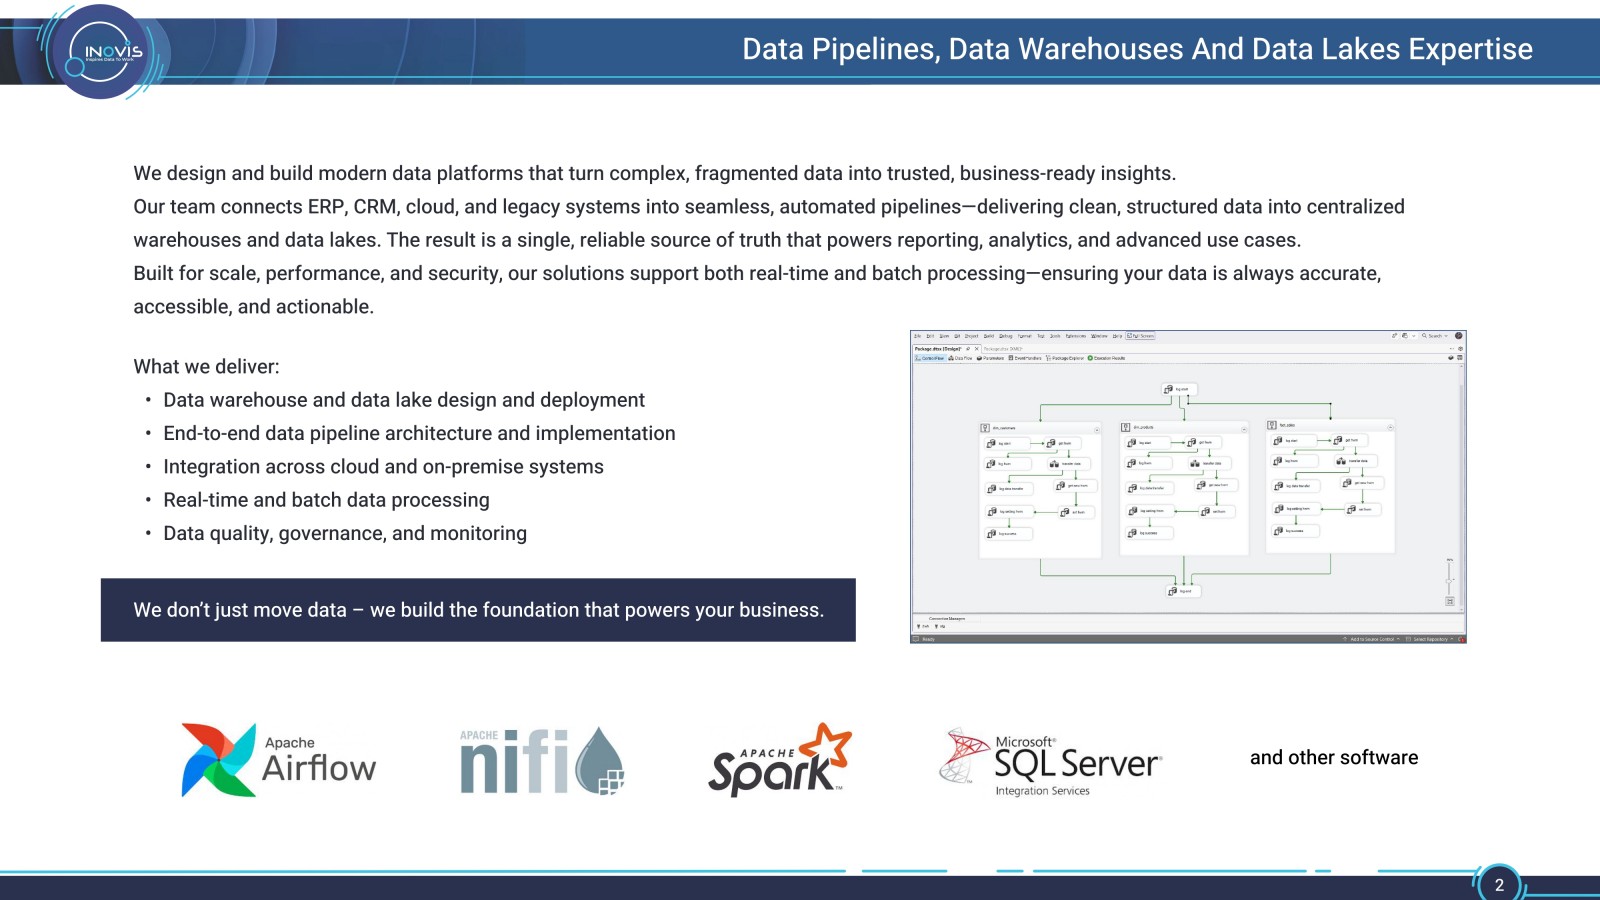The width and height of the screenshot is (1600, 900).
Task: Select 'transfer data' task in fact_sales container
Action: (x=1356, y=461)
